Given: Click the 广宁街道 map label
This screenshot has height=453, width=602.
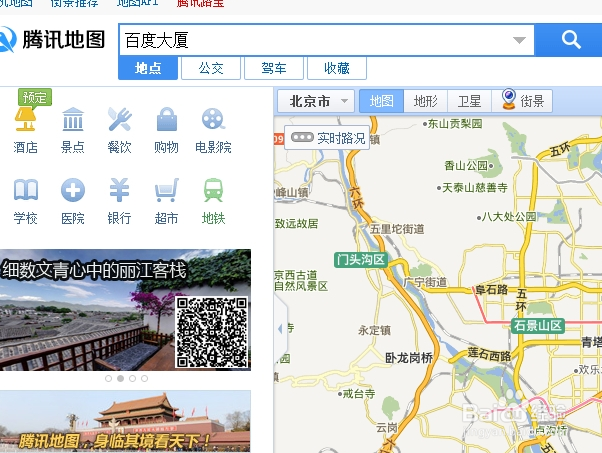Looking at the screenshot, I should tap(425, 282).
